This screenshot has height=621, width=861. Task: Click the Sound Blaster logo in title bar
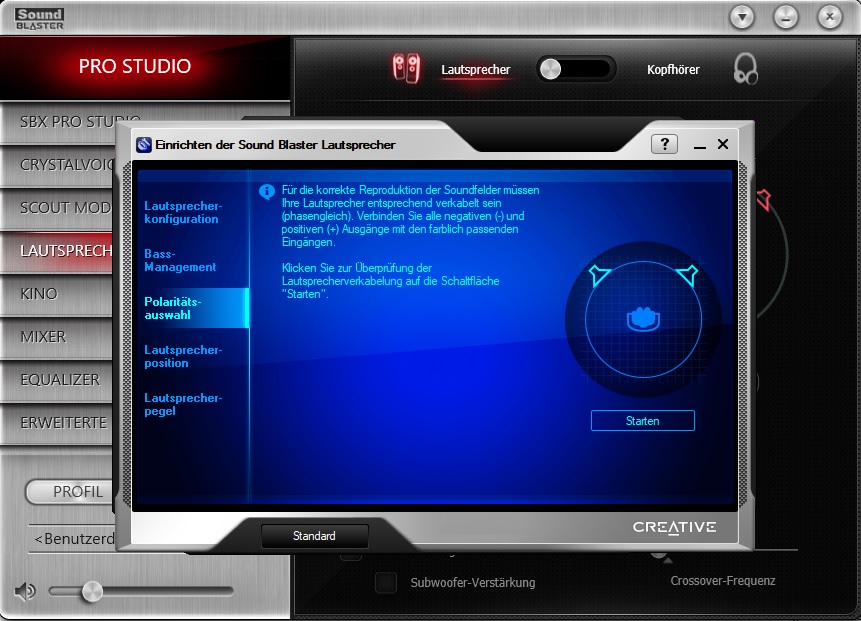(40, 19)
